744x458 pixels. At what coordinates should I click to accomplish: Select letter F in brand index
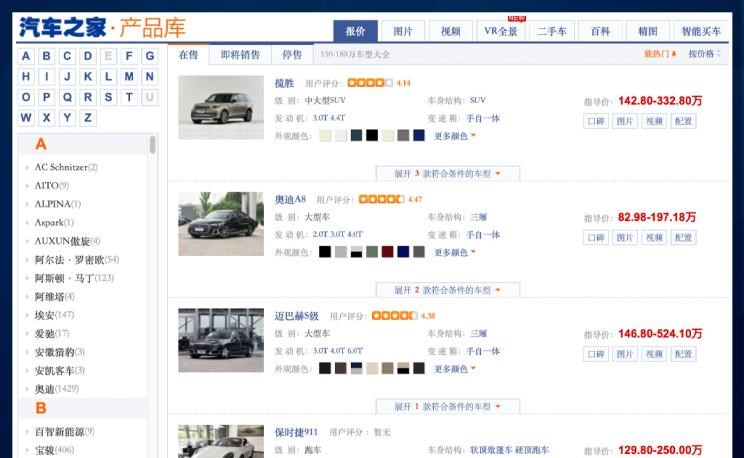(129, 56)
